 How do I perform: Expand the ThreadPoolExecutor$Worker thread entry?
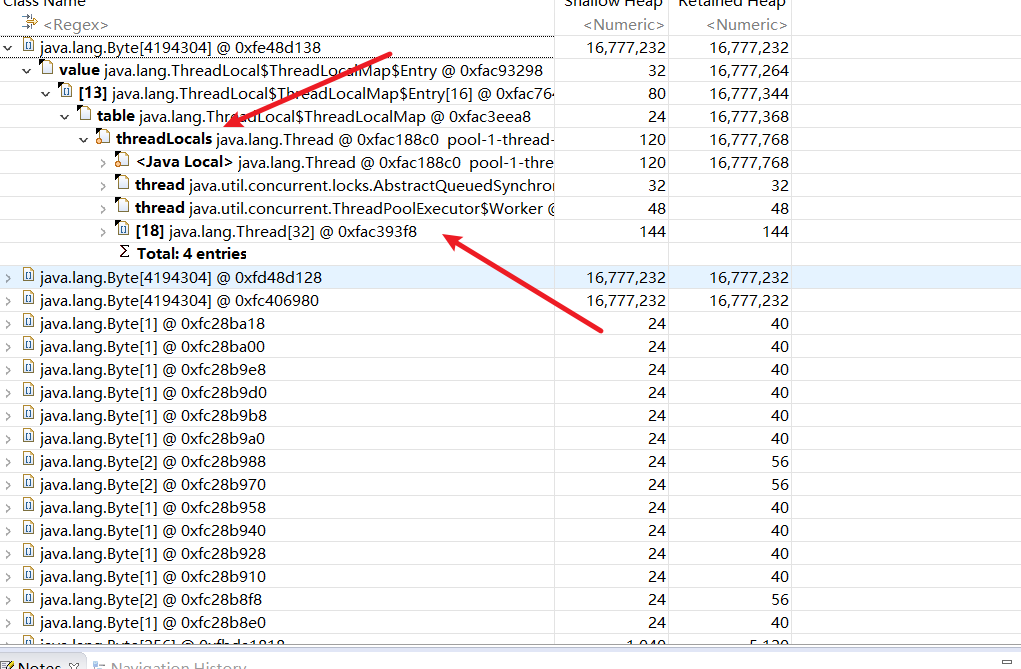tap(103, 208)
